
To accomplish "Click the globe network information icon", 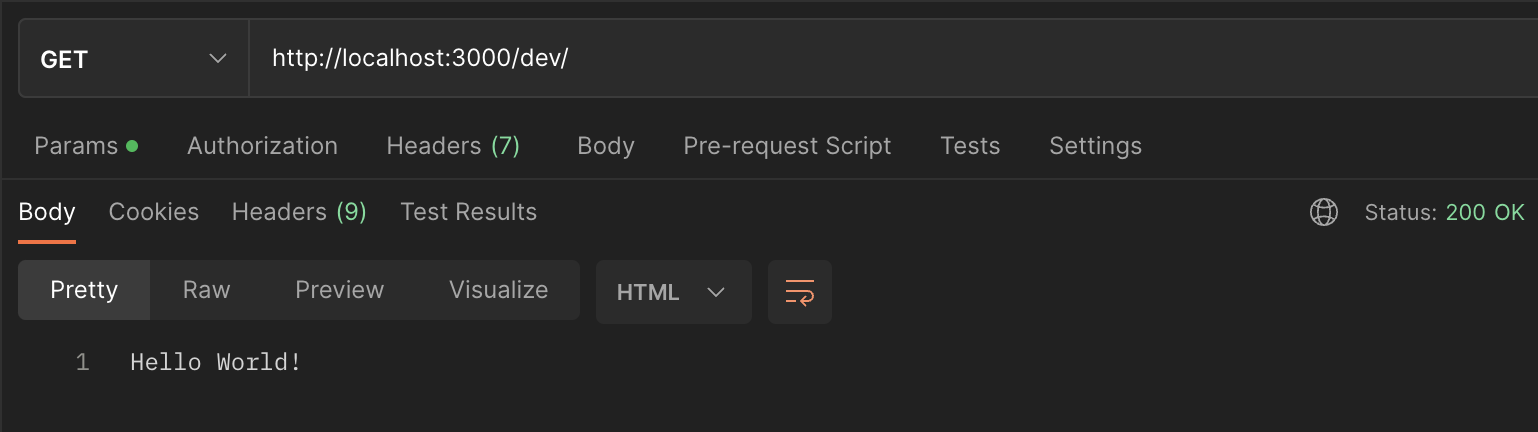I will [1324, 212].
